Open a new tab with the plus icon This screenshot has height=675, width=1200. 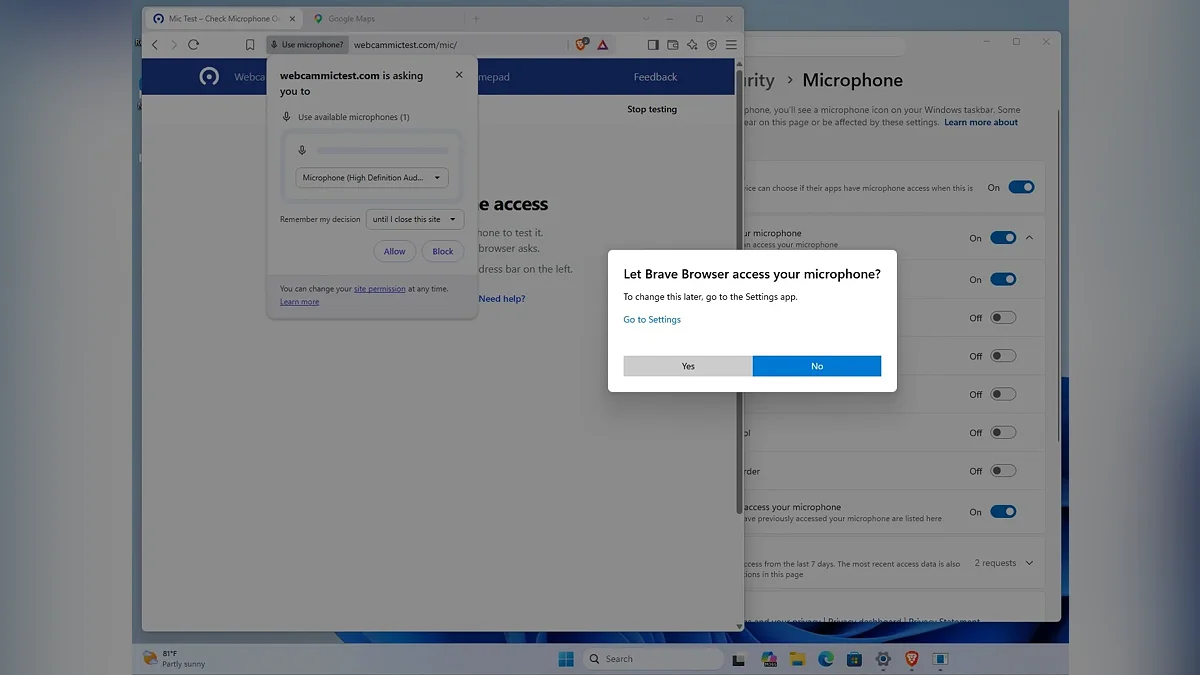476,19
